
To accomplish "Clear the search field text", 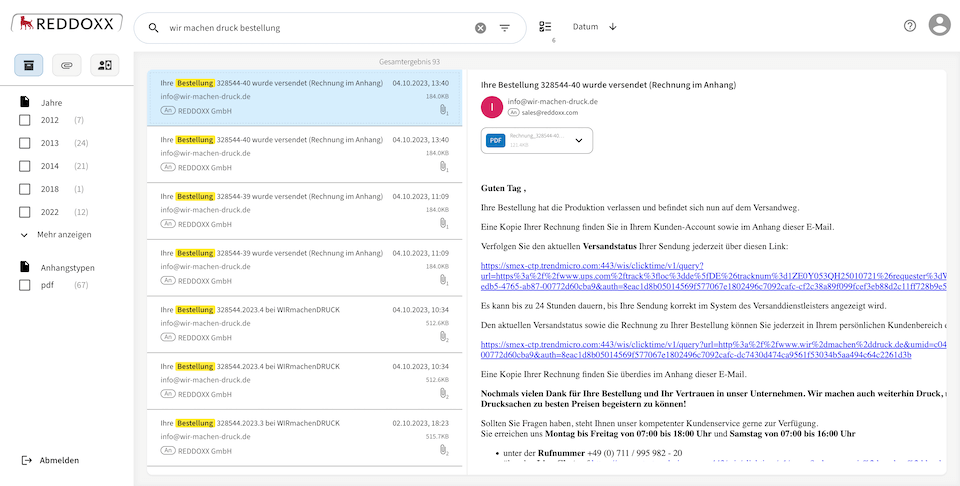I will (481, 28).
